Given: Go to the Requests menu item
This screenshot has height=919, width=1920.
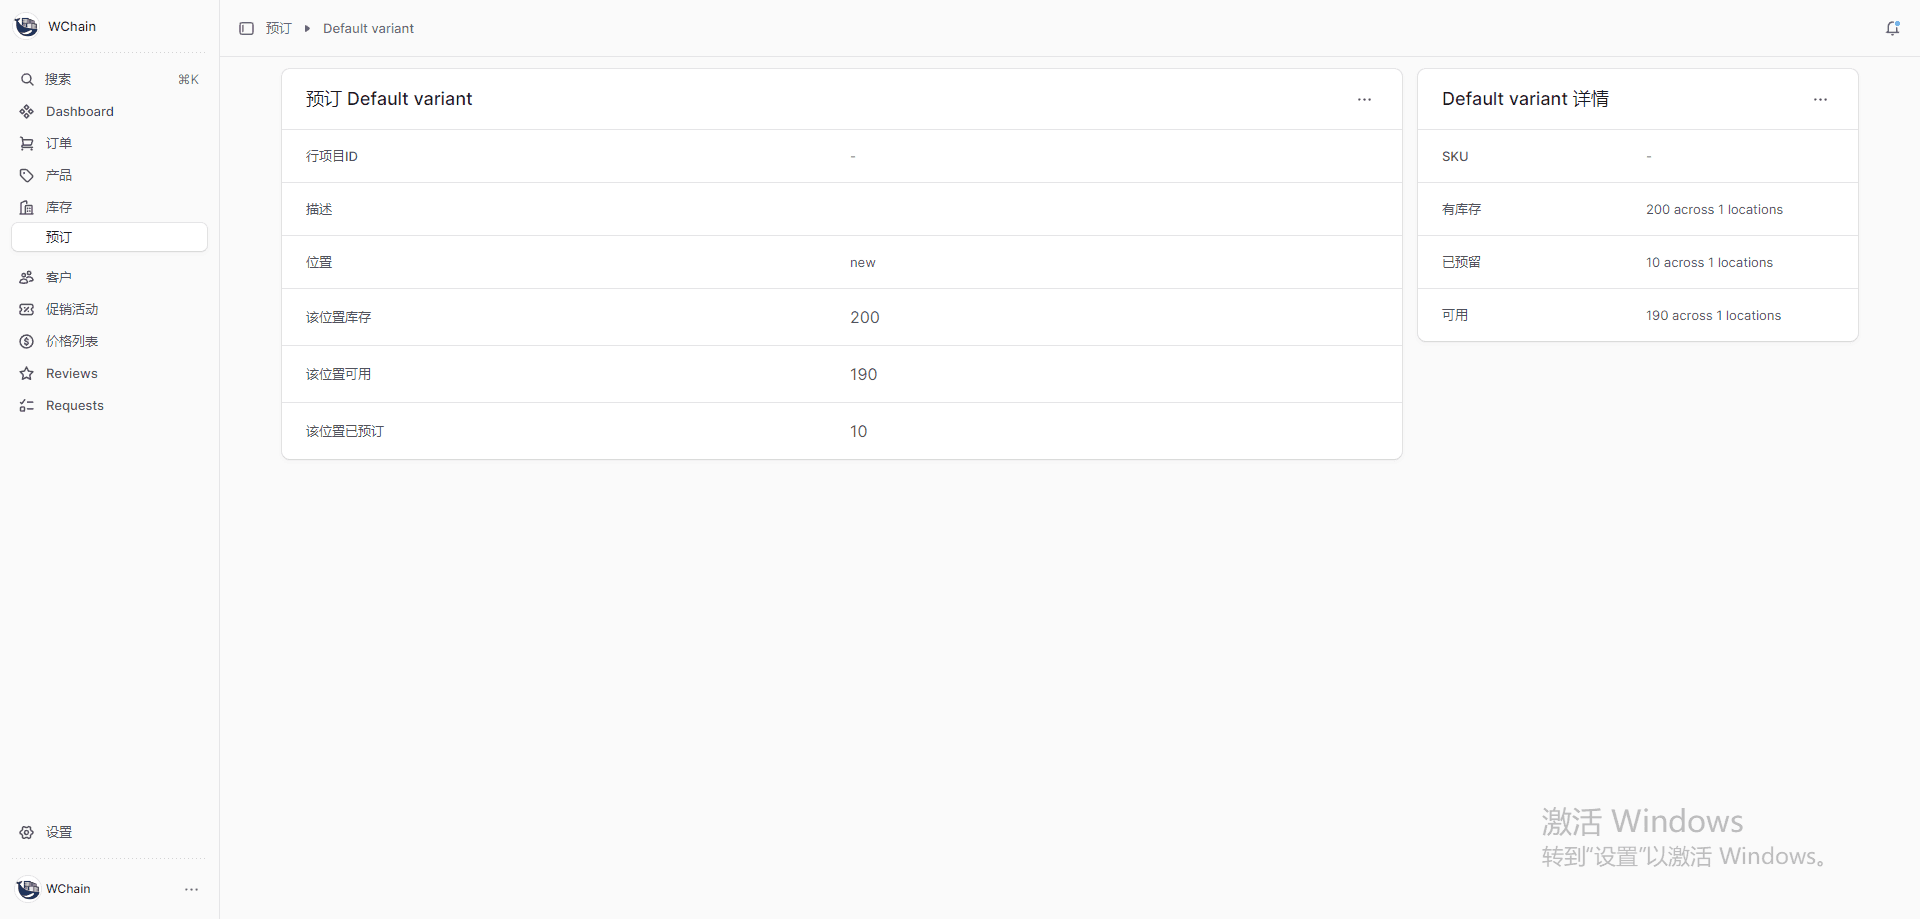Looking at the screenshot, I should coord(74,405).
